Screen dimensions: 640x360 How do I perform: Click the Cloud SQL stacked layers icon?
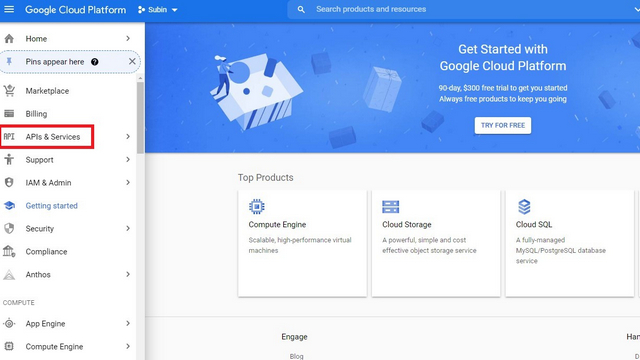click(x=524, y=207)
